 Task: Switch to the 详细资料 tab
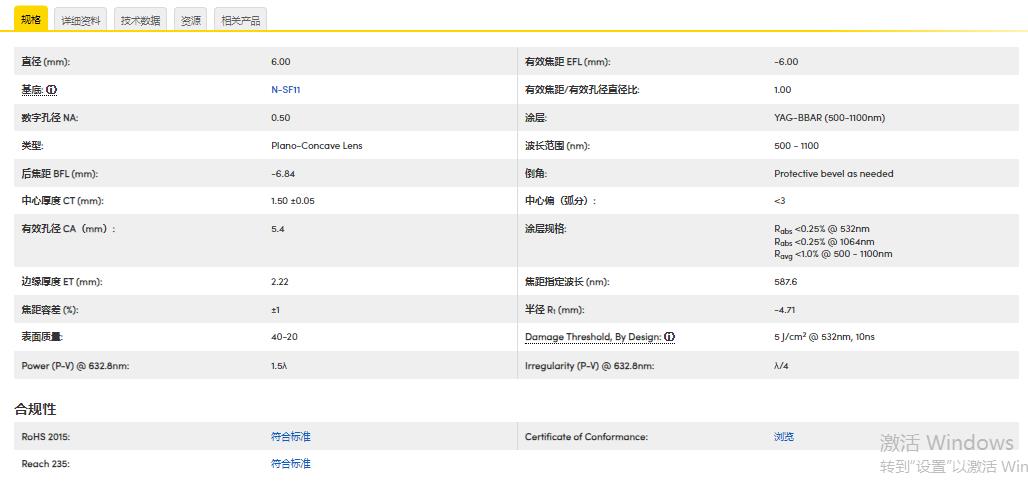point(81,20)
